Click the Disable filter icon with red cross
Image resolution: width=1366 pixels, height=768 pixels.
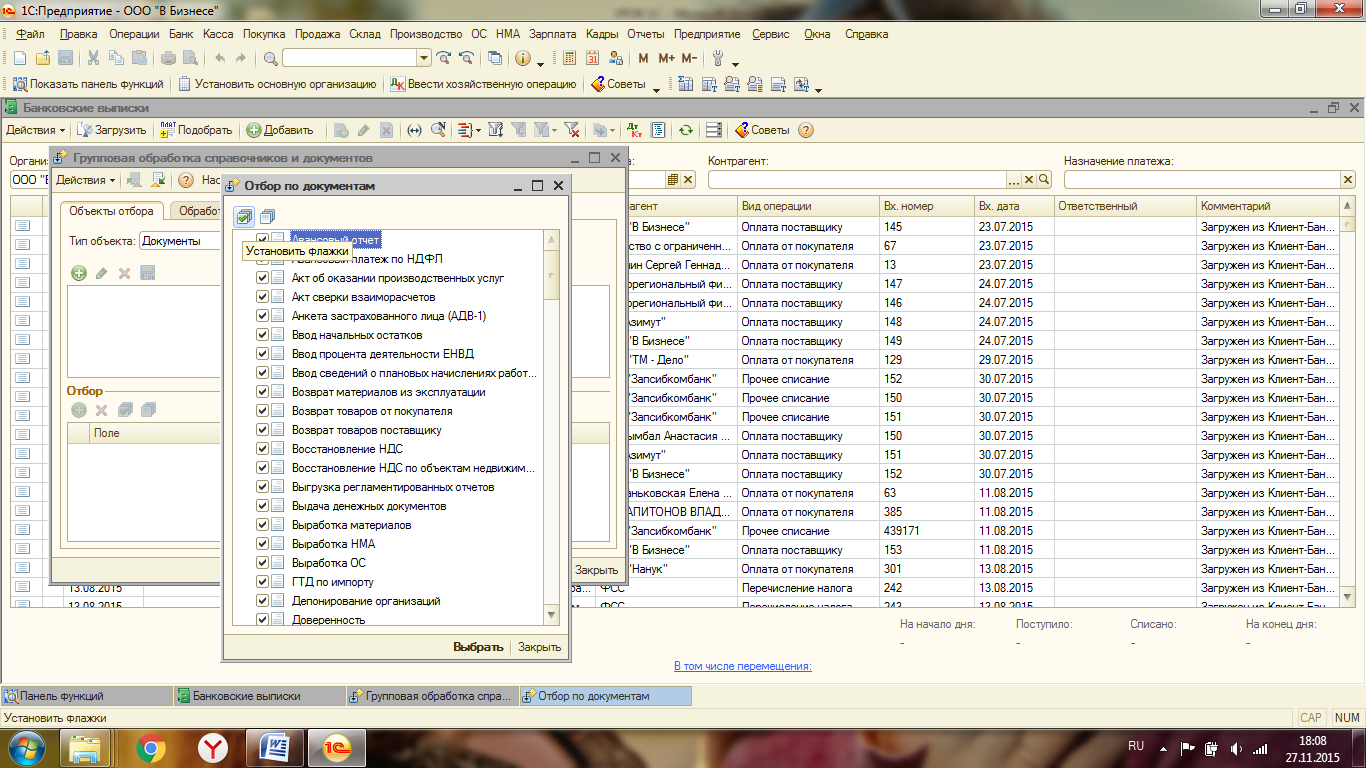point(571,130)
